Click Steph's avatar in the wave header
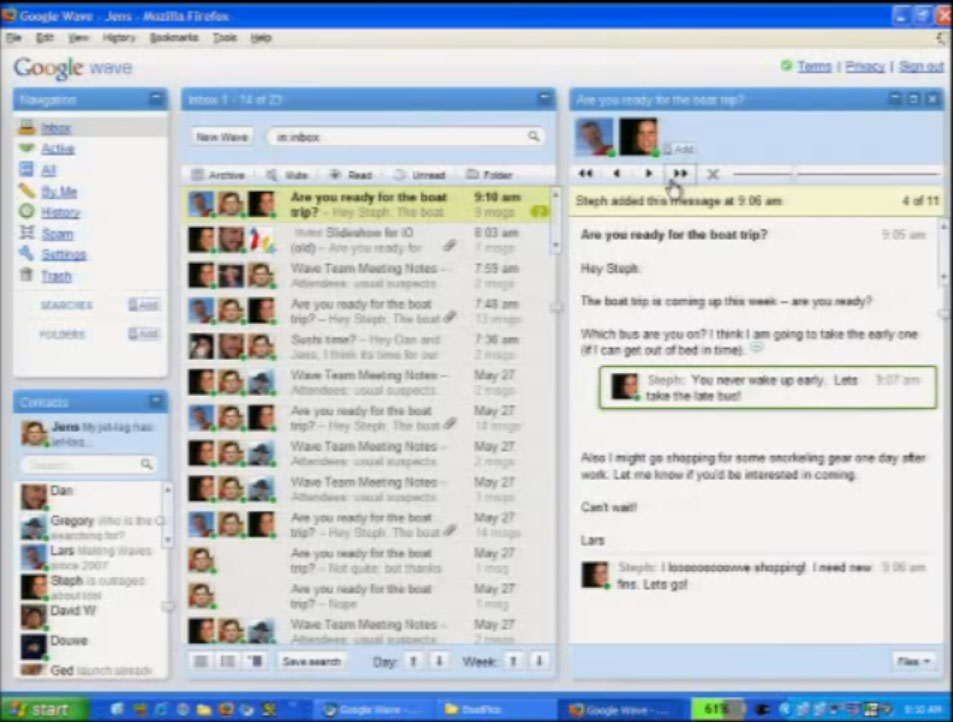The width and height of the screenshot is (953, 722). tap(638, 137)
